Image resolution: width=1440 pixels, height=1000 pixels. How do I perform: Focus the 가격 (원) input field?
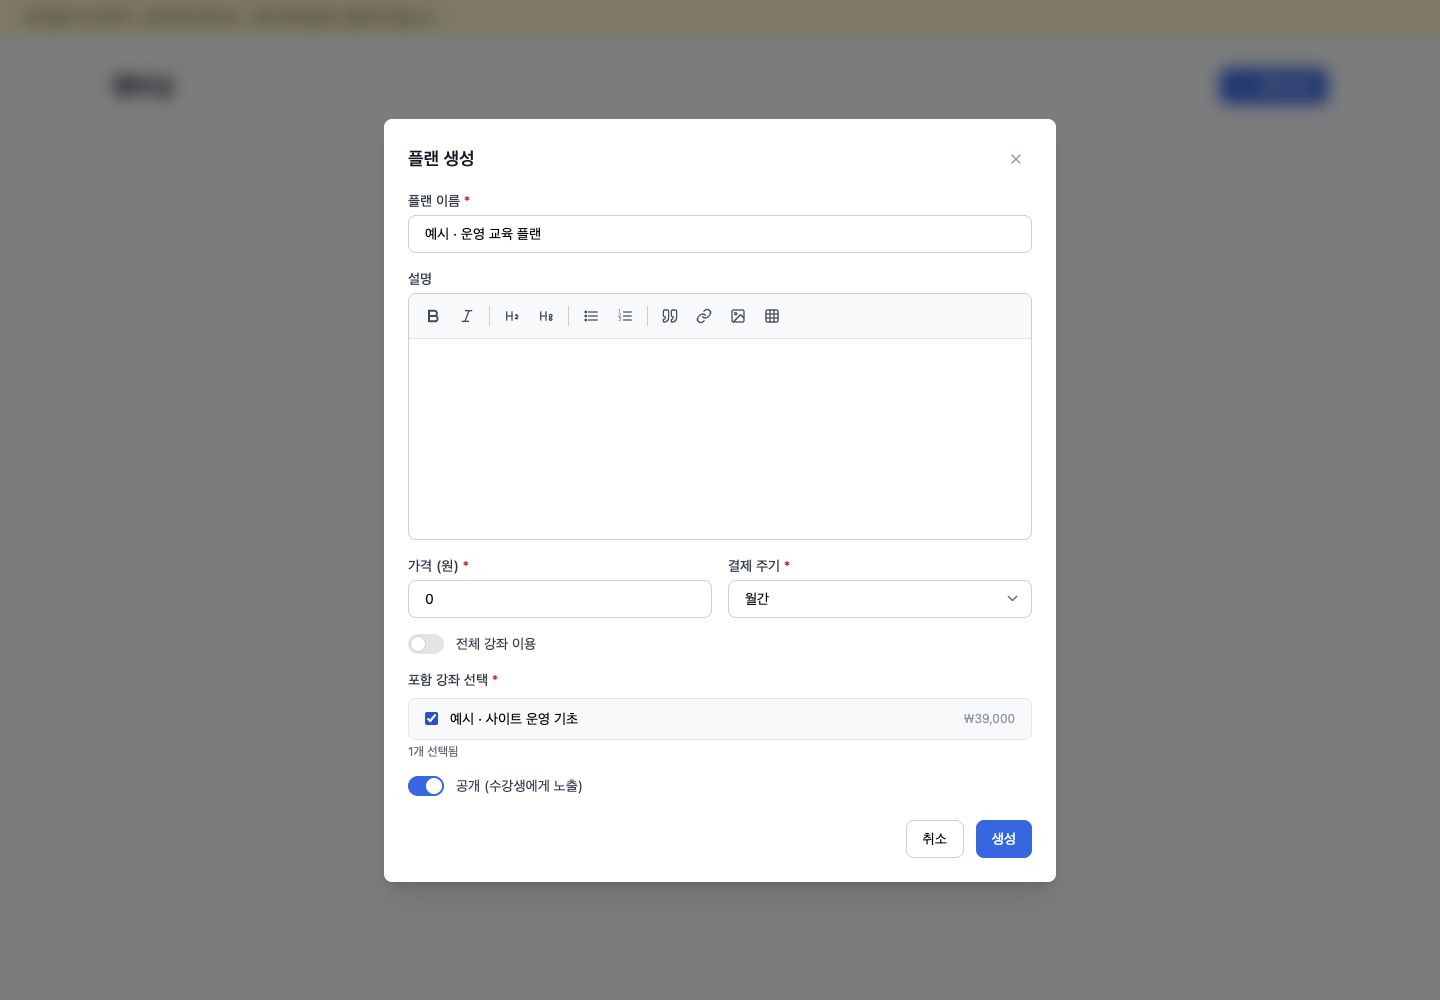point(560,599)
